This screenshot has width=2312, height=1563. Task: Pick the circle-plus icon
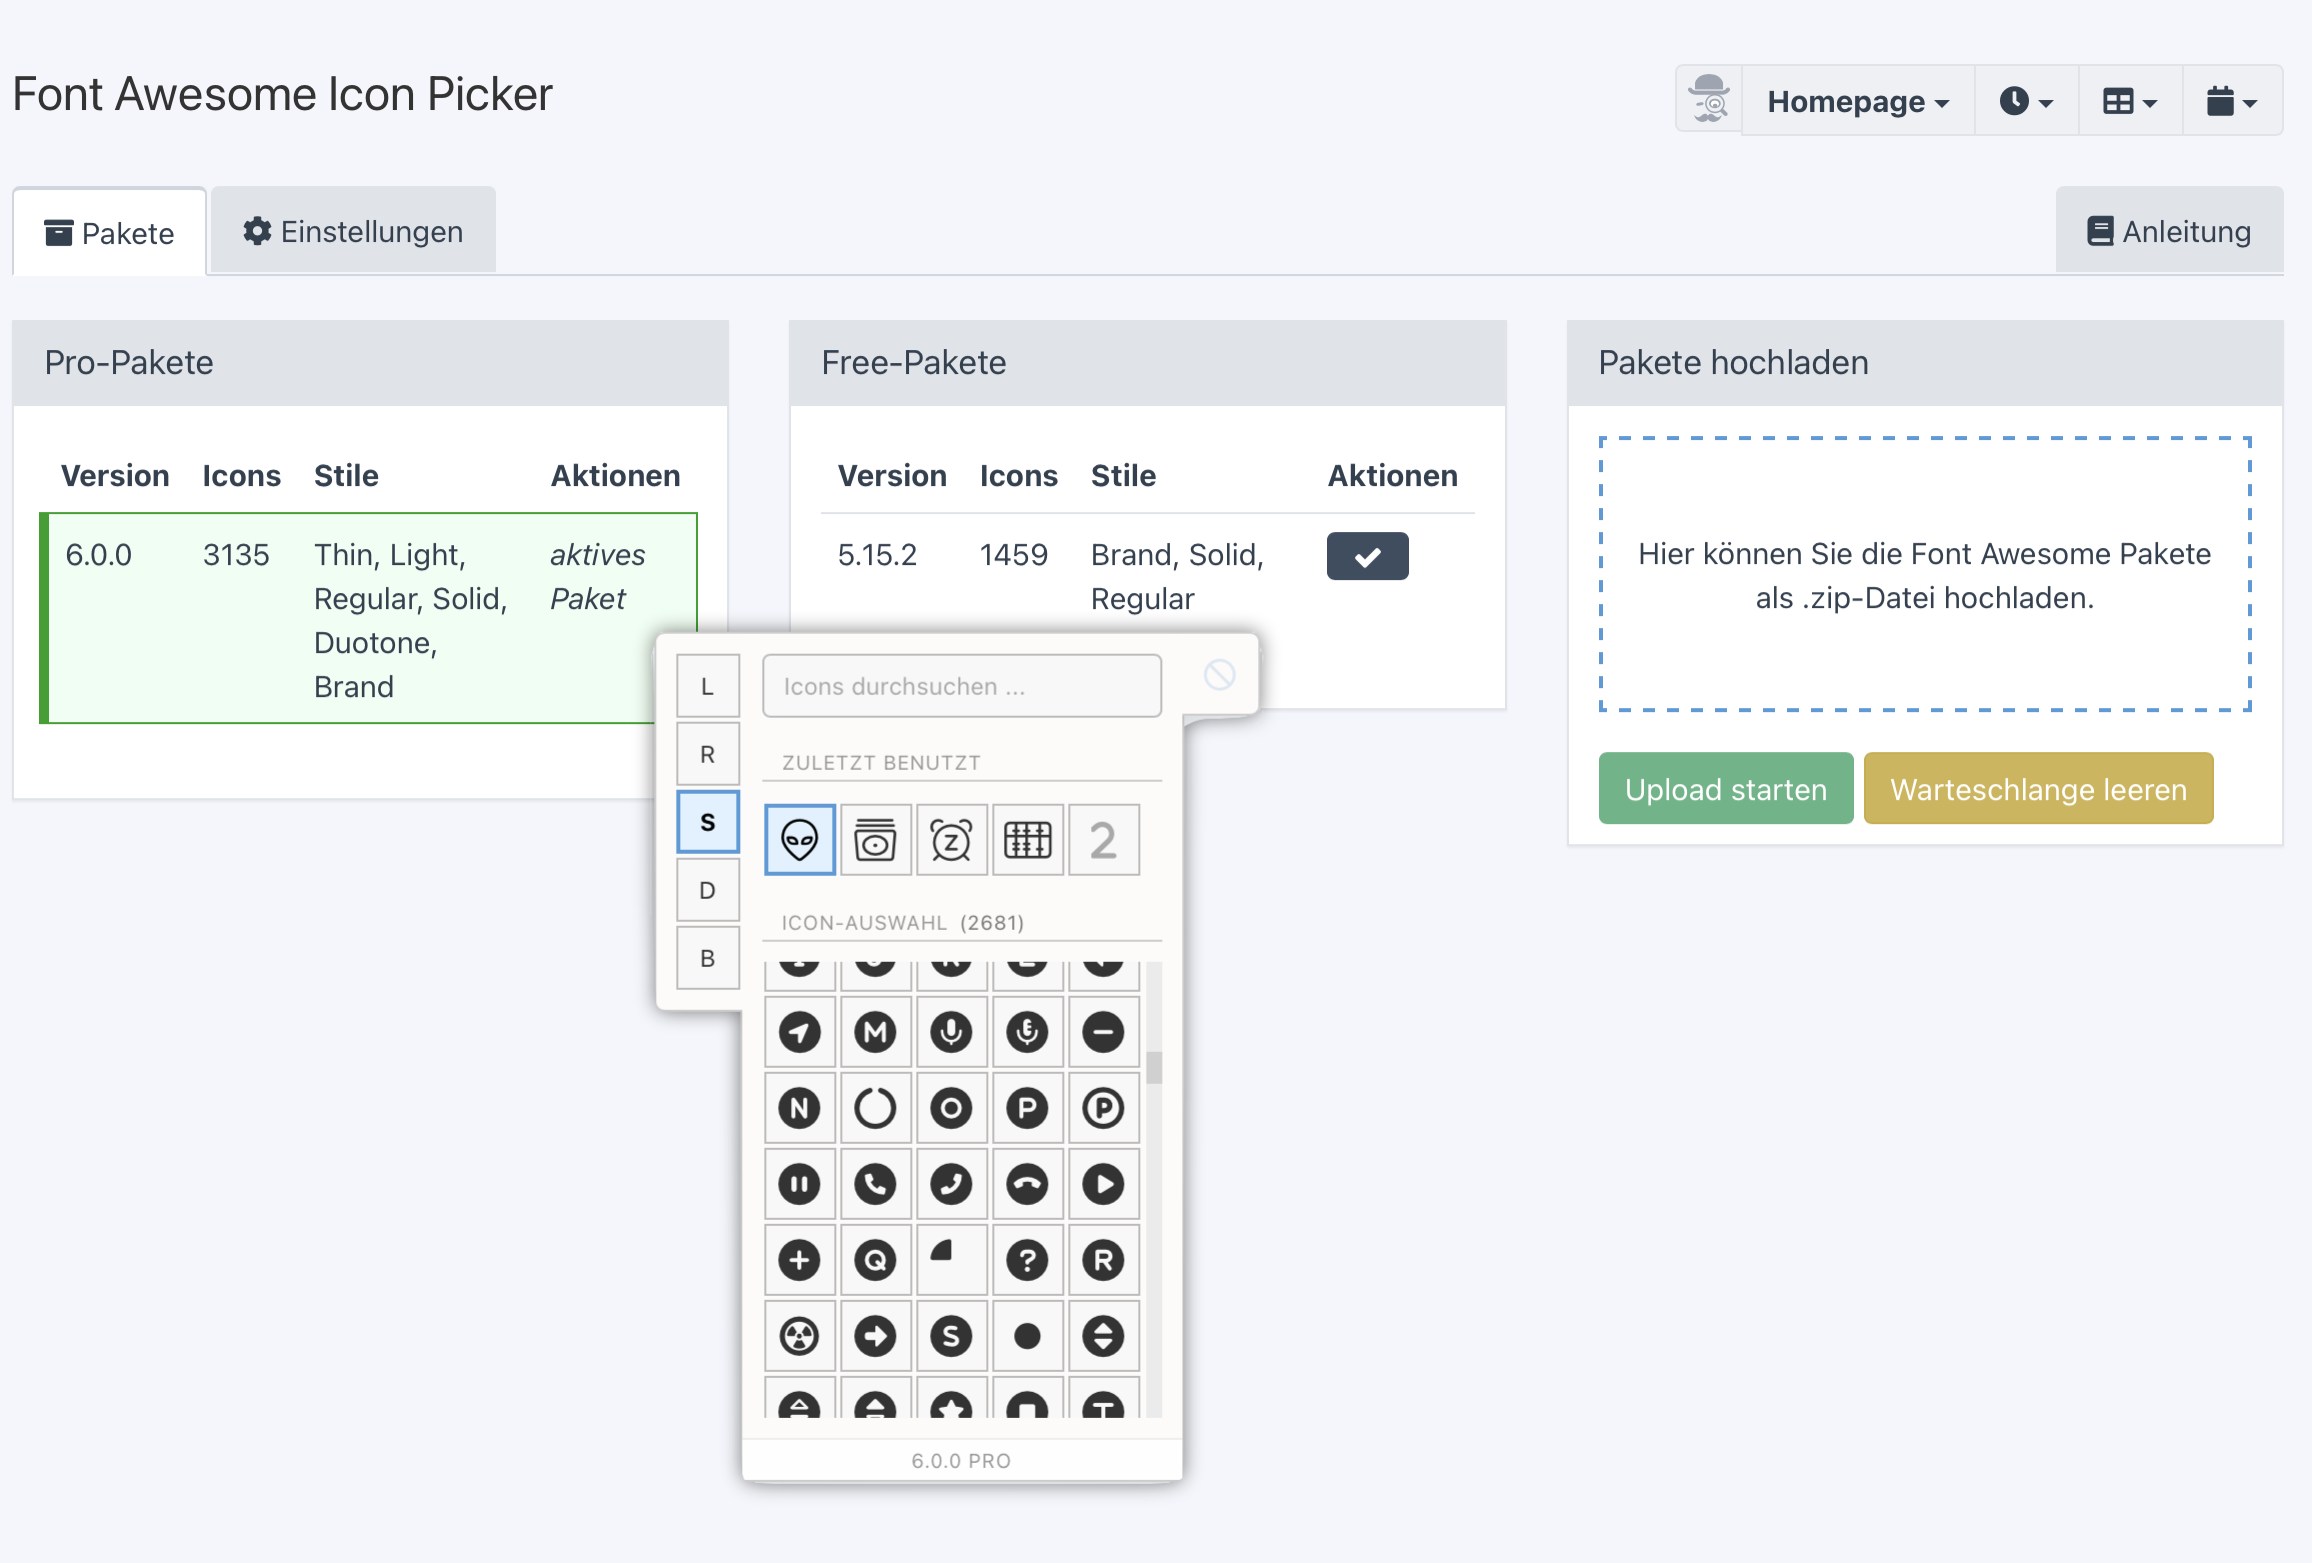coord(799,1260)
